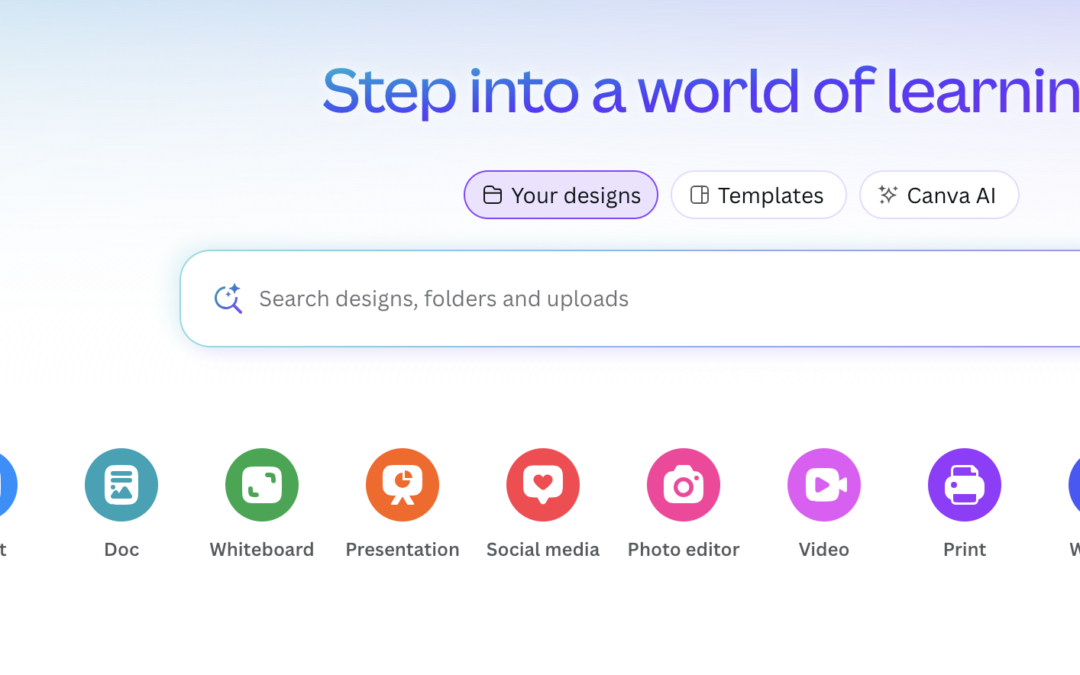Click the magic search magnifier icon
The image size is (1080, 675).
[x=228, y=299]
